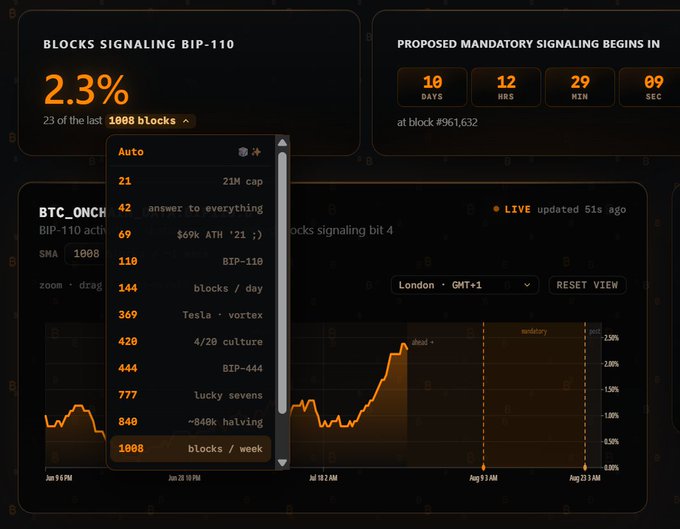Select the Auto option in the dropdown
Image resolution: width=680 pixels, height=529 pixels.
(190, 152)
